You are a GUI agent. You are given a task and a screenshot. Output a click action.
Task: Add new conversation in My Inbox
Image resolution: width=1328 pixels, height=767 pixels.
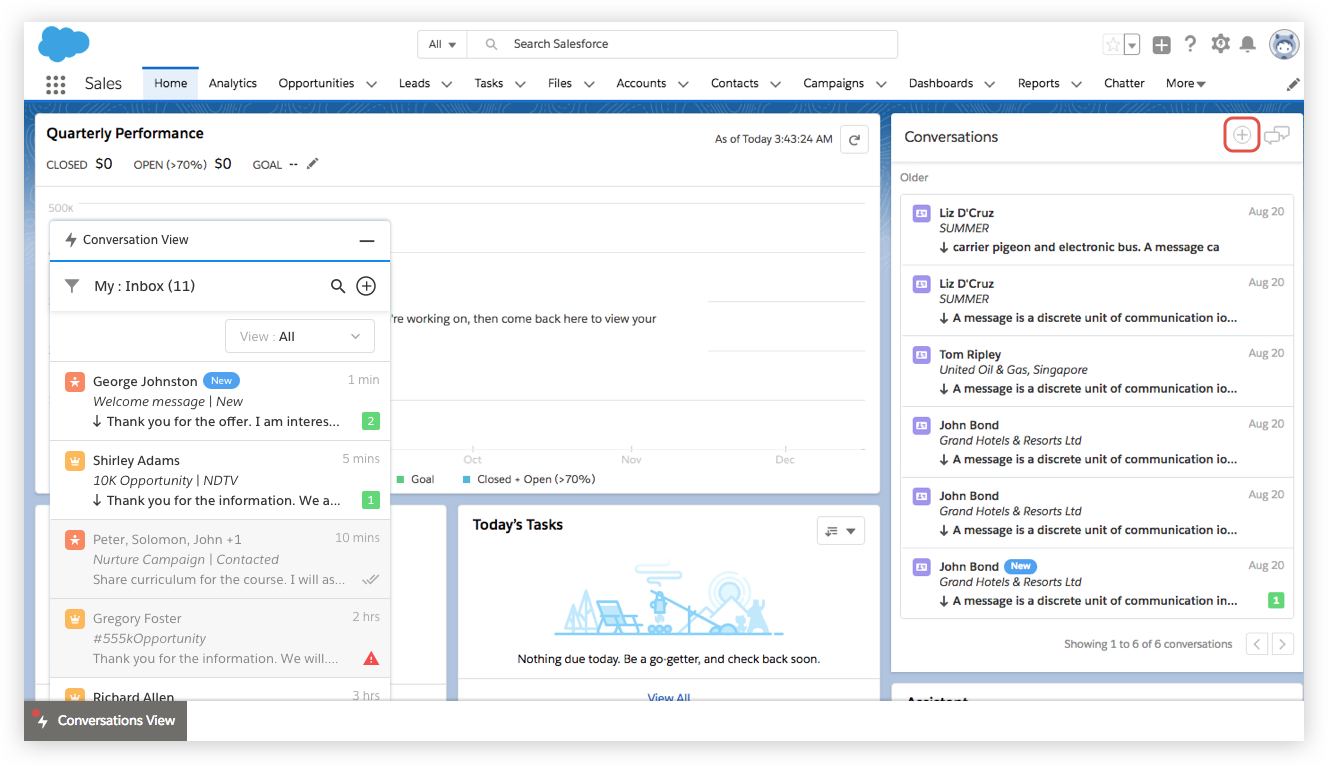coord(366,286)
